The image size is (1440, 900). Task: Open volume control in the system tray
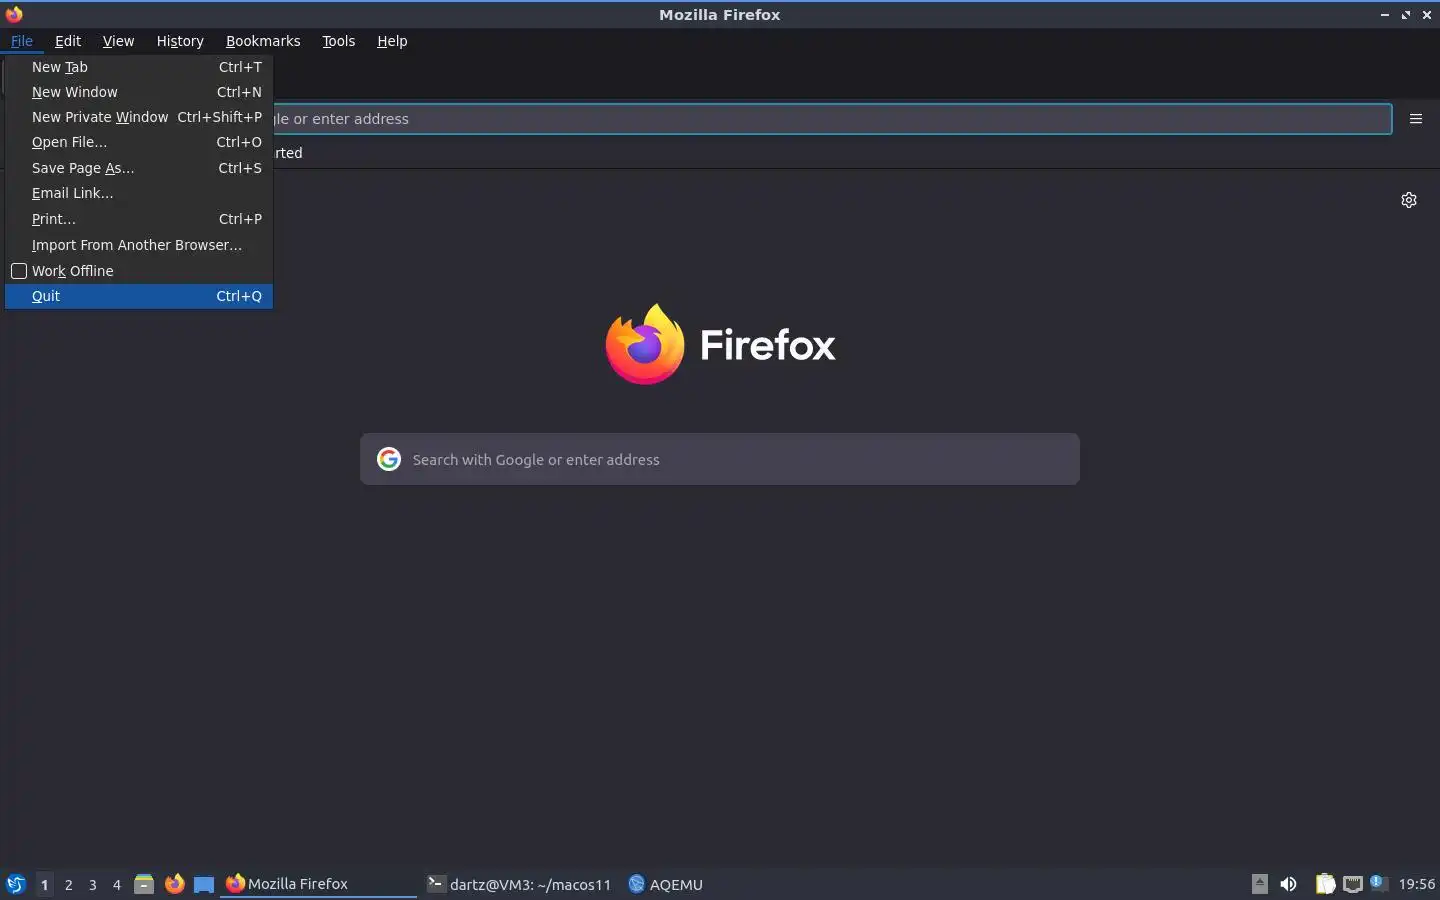click(1289, 884)
